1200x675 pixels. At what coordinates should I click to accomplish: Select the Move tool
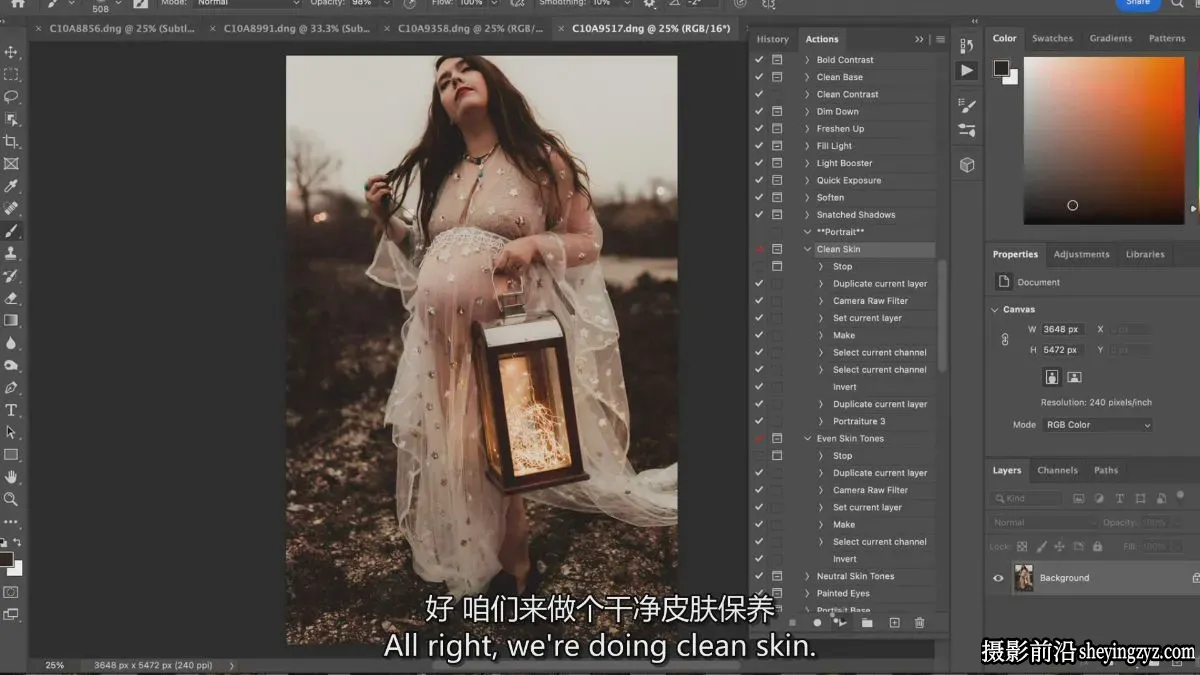pos(11,52)
